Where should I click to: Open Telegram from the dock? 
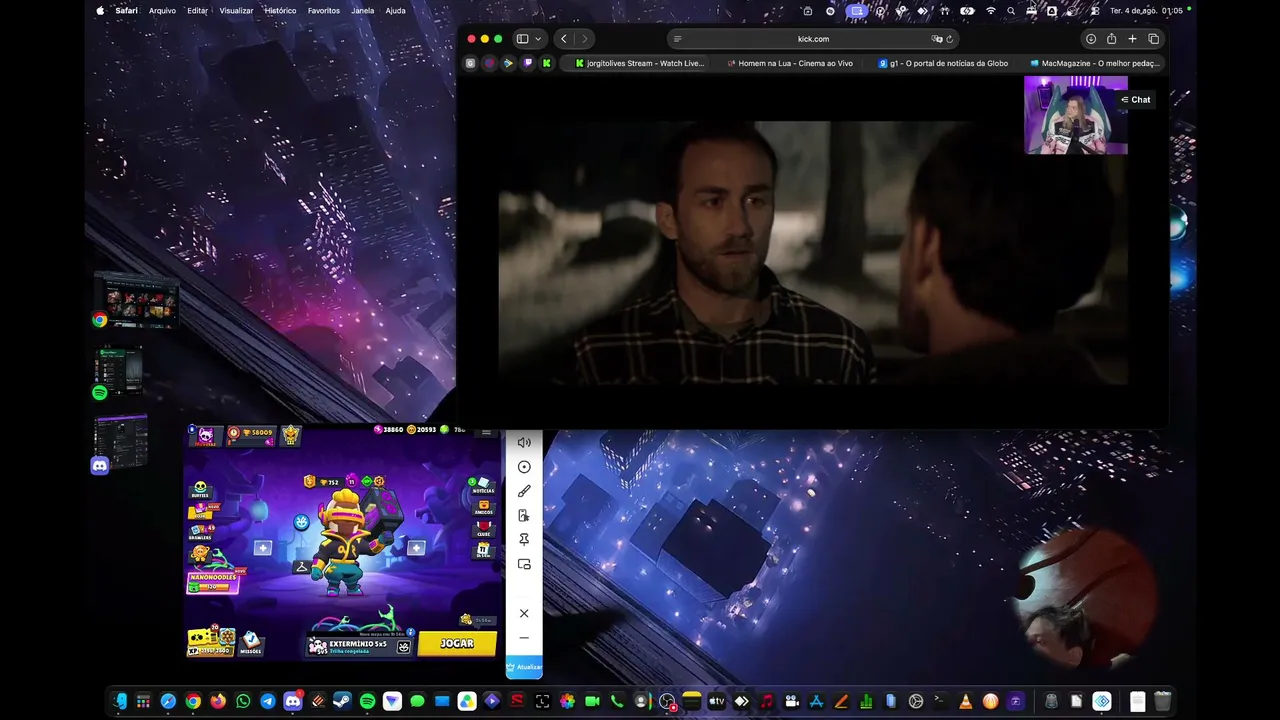(x=268, y=701)
